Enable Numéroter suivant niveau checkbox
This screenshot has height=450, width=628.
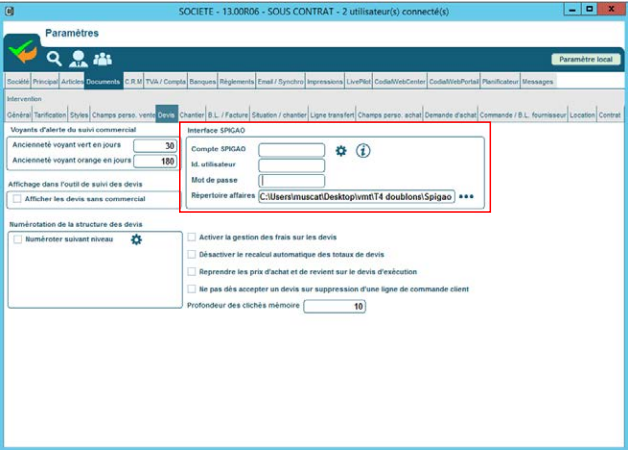click(x=18, y=239)
